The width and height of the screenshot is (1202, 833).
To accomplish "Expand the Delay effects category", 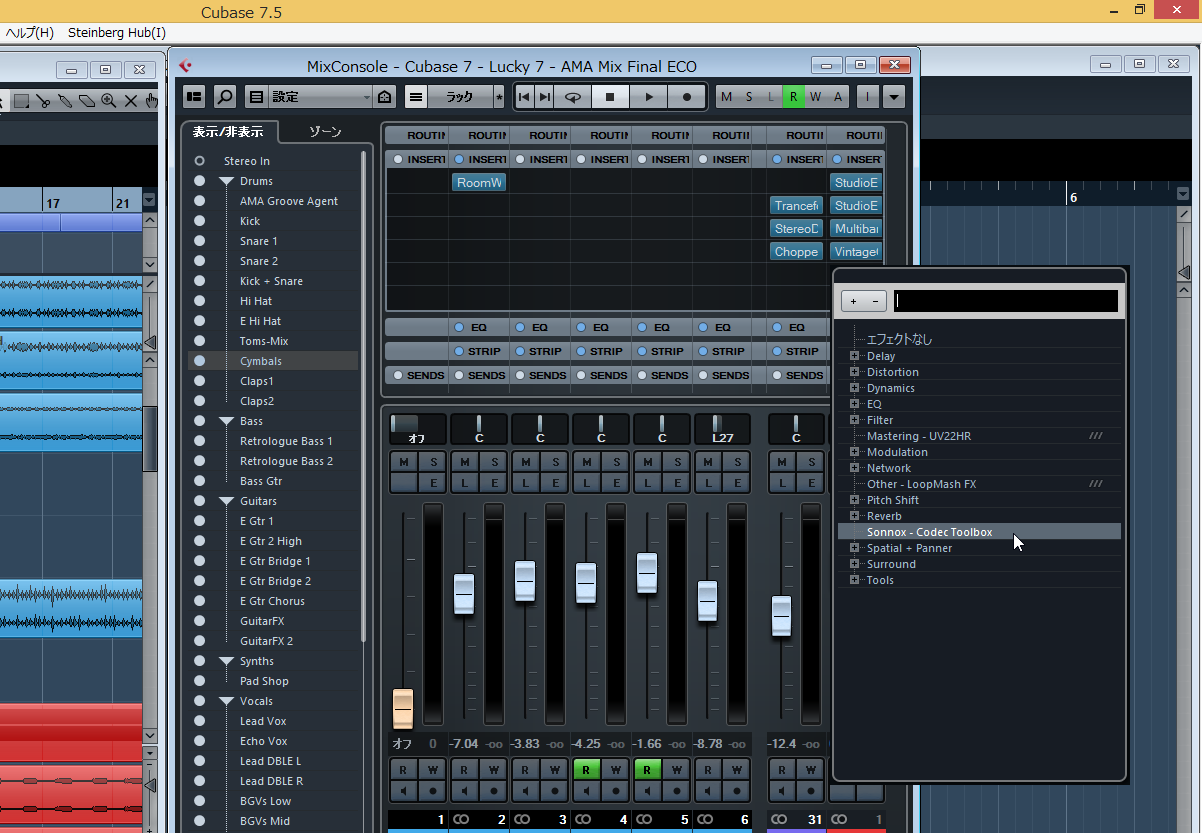I will 855,356.
